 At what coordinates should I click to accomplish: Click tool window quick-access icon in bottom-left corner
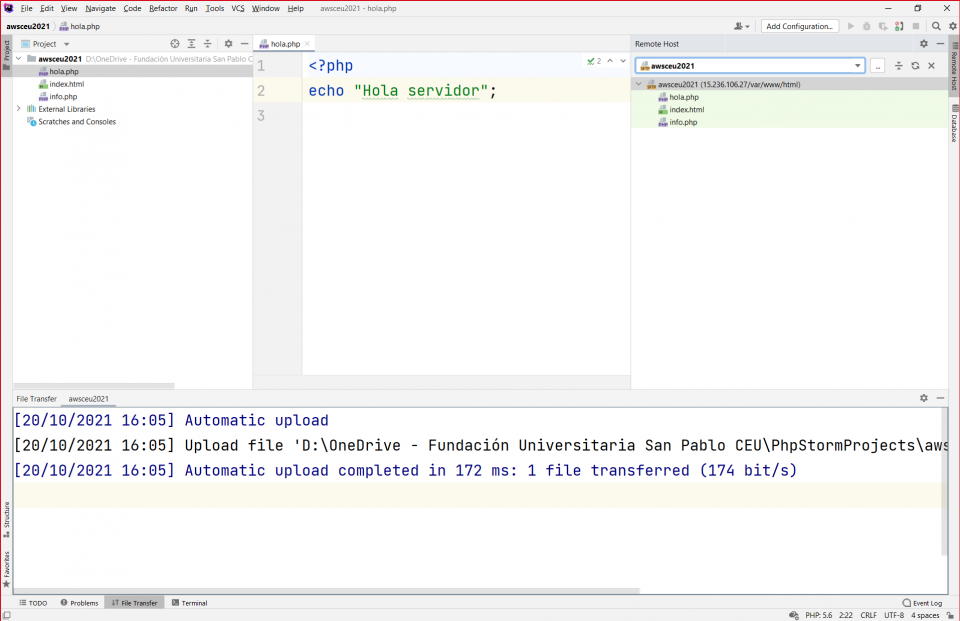point(7,615)
